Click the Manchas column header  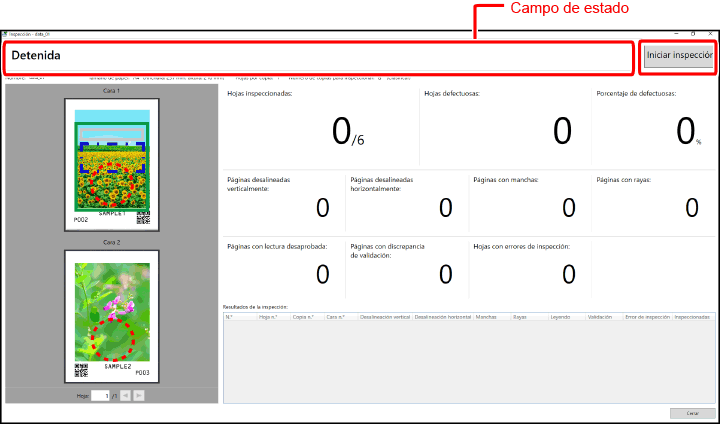pyautogui.click(x=492, y=316)
